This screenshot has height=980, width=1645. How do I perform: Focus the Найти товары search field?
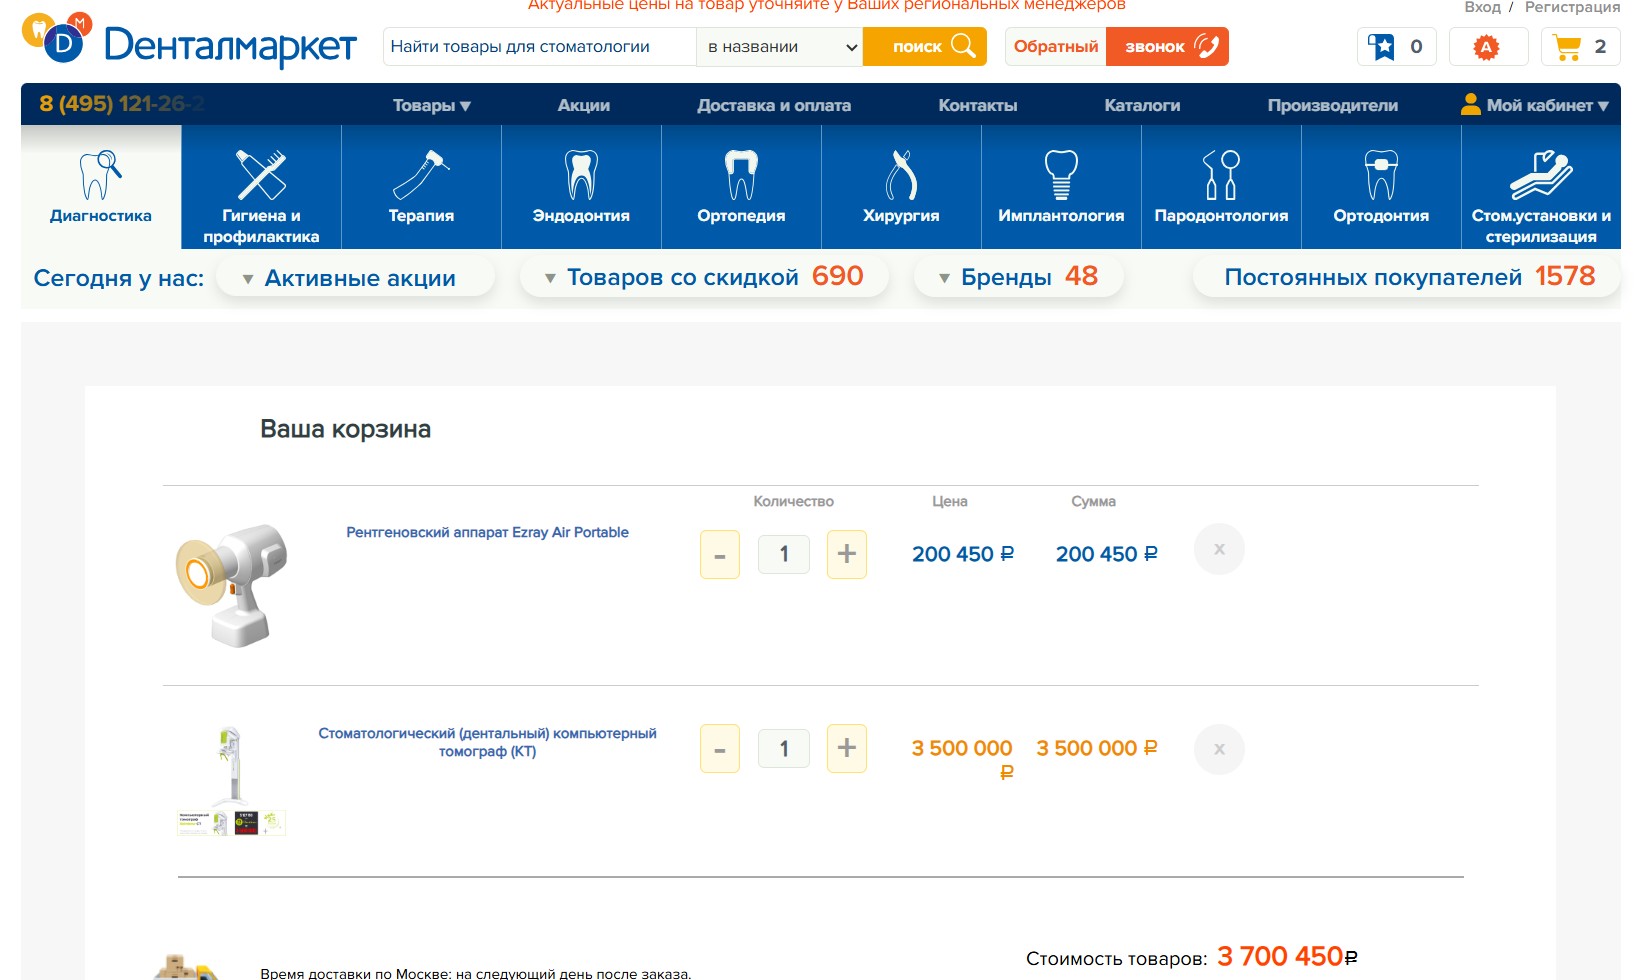tap(540, 46)
